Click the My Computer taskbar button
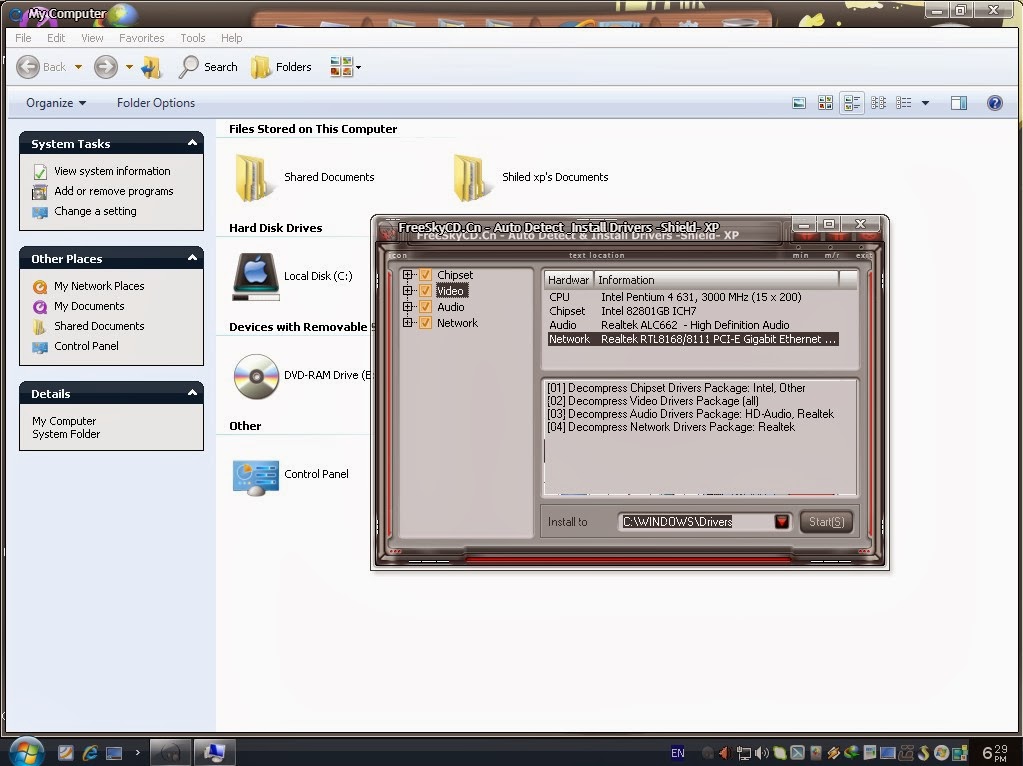 coord(213,752)
